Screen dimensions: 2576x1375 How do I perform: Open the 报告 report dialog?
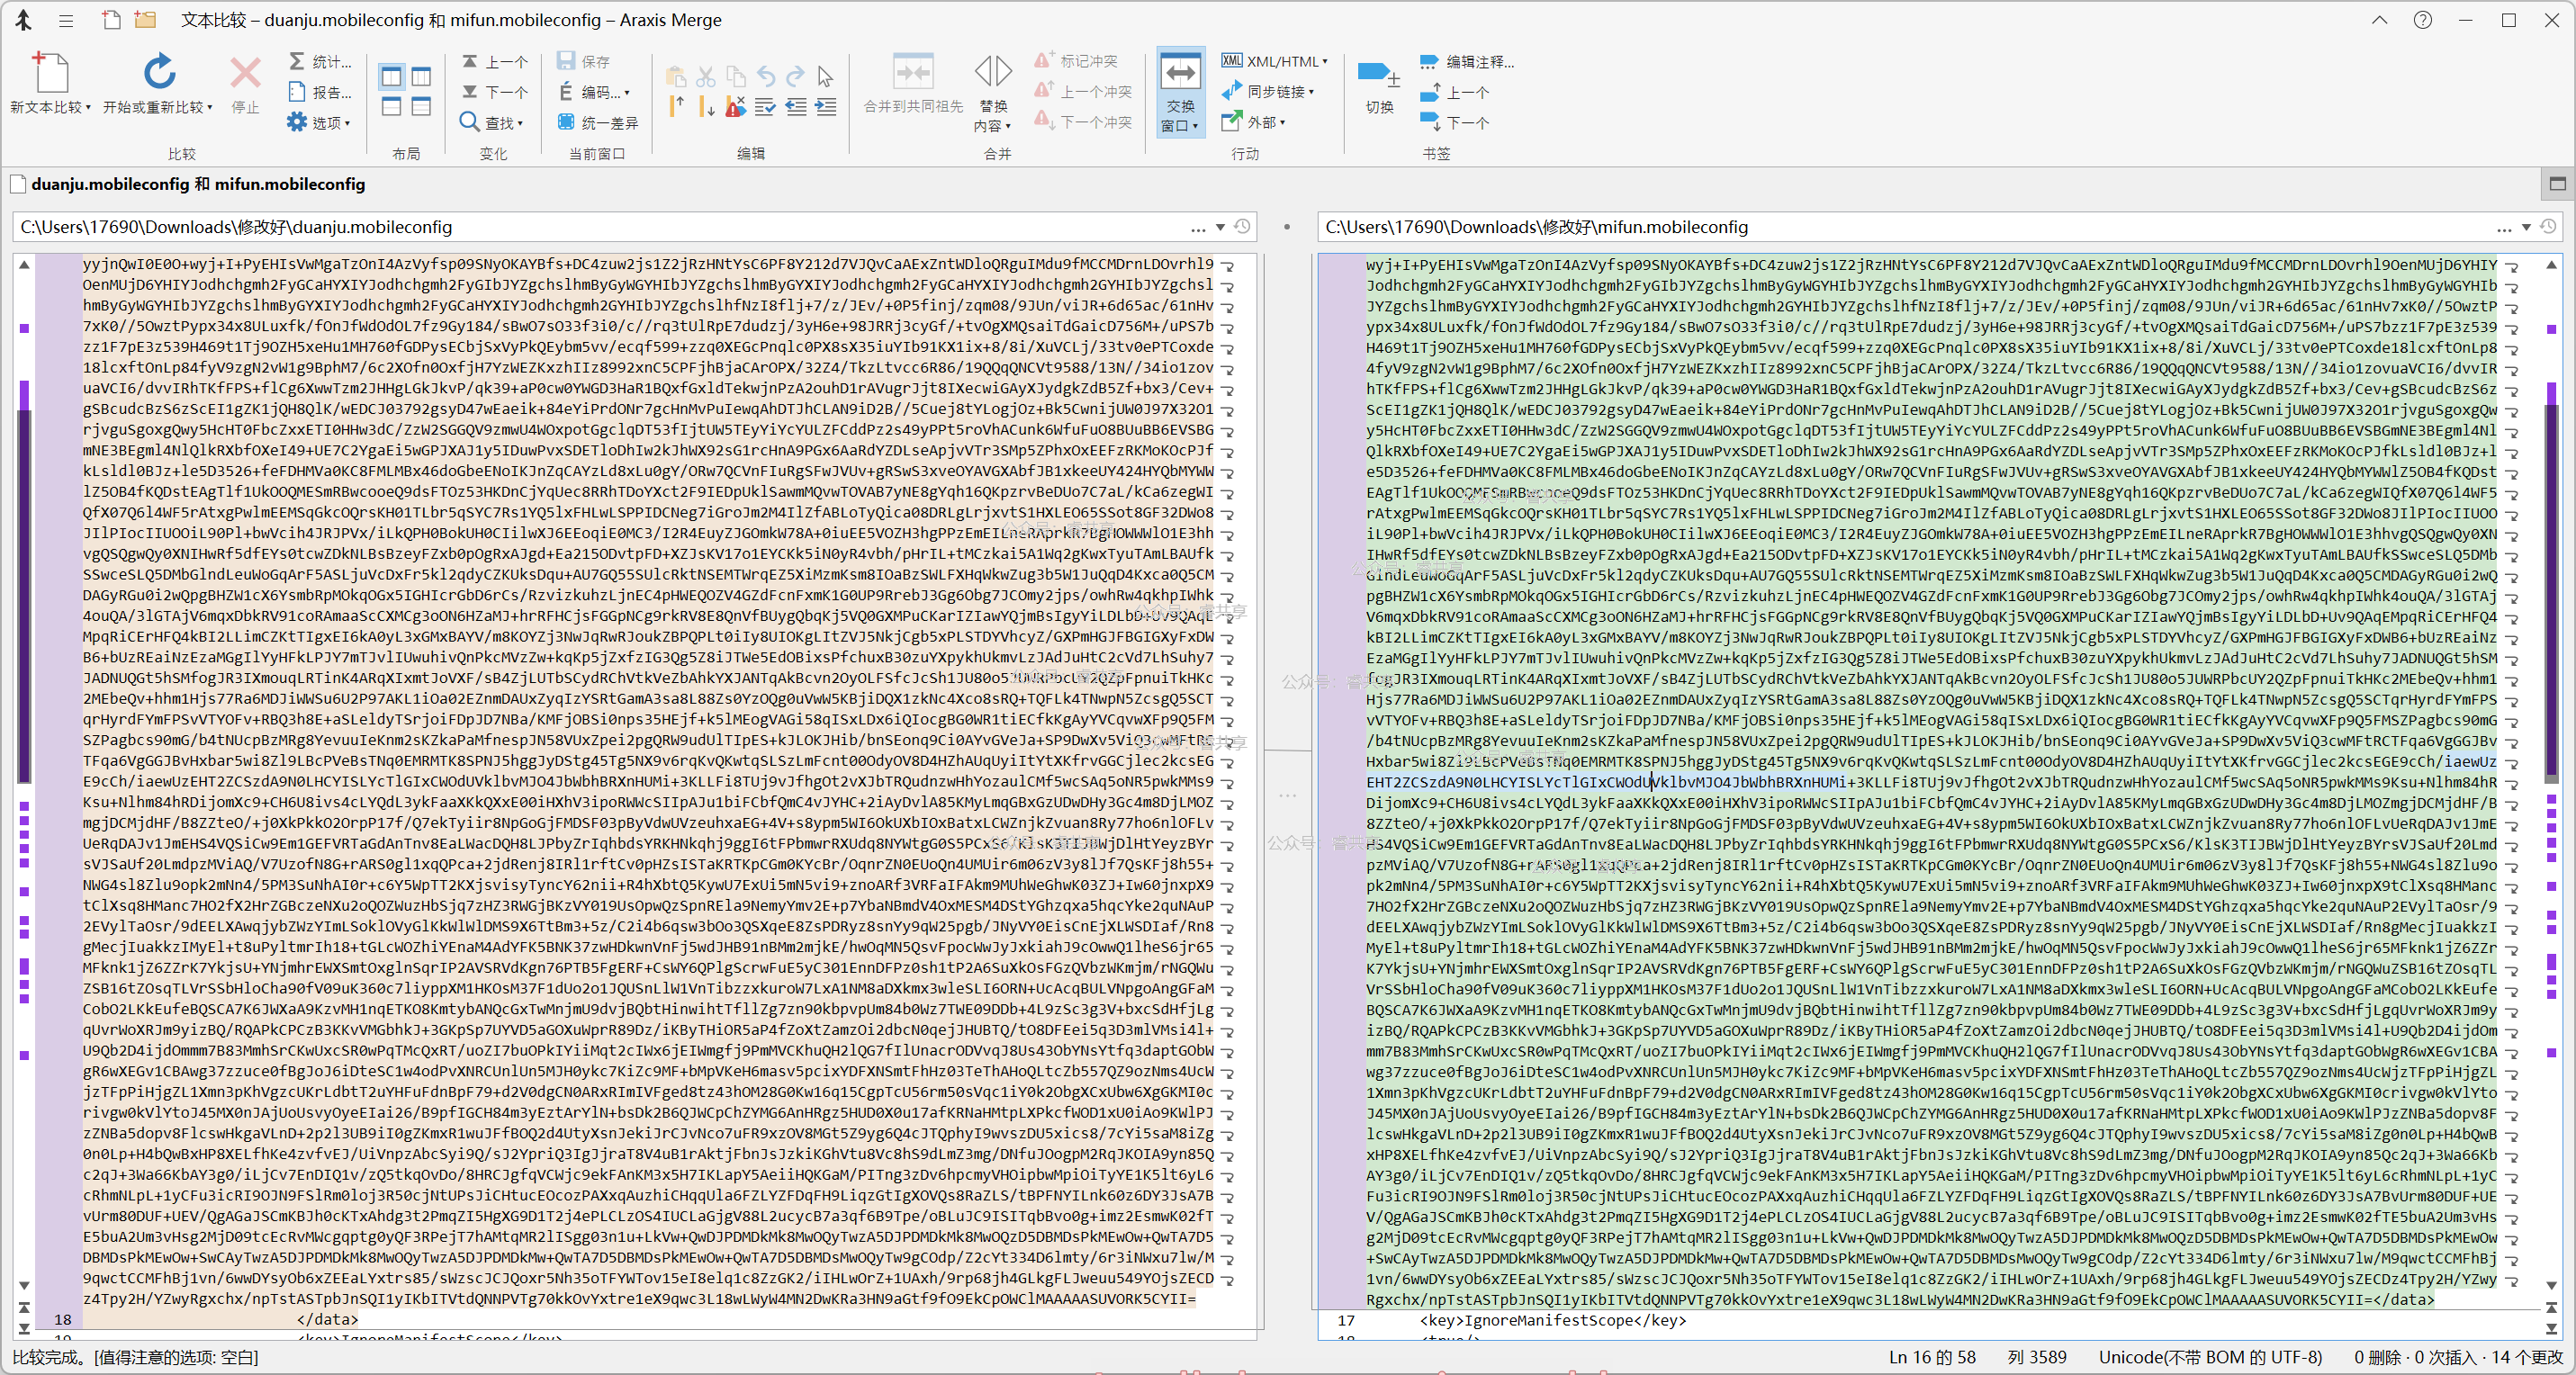320,92
